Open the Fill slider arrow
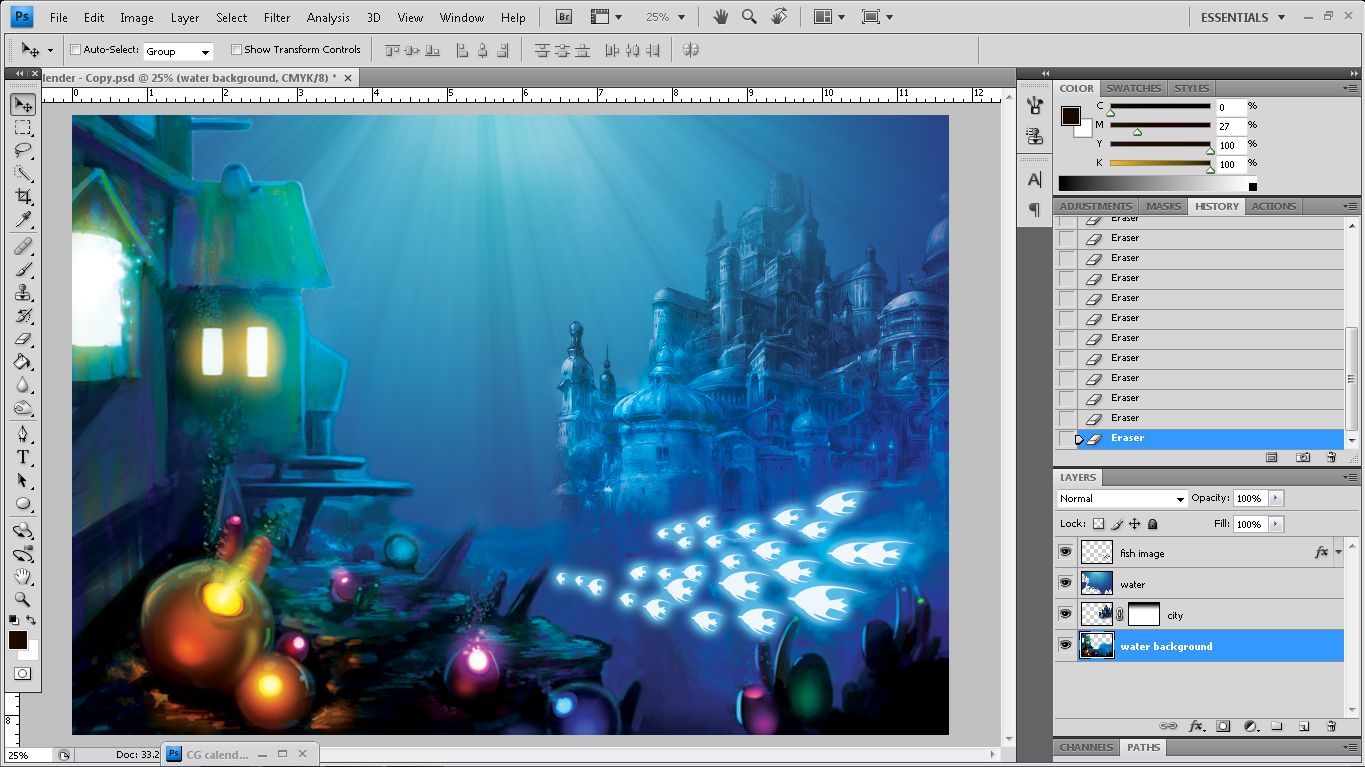This screenshot has width=1365, height=767. (1275, 523)
